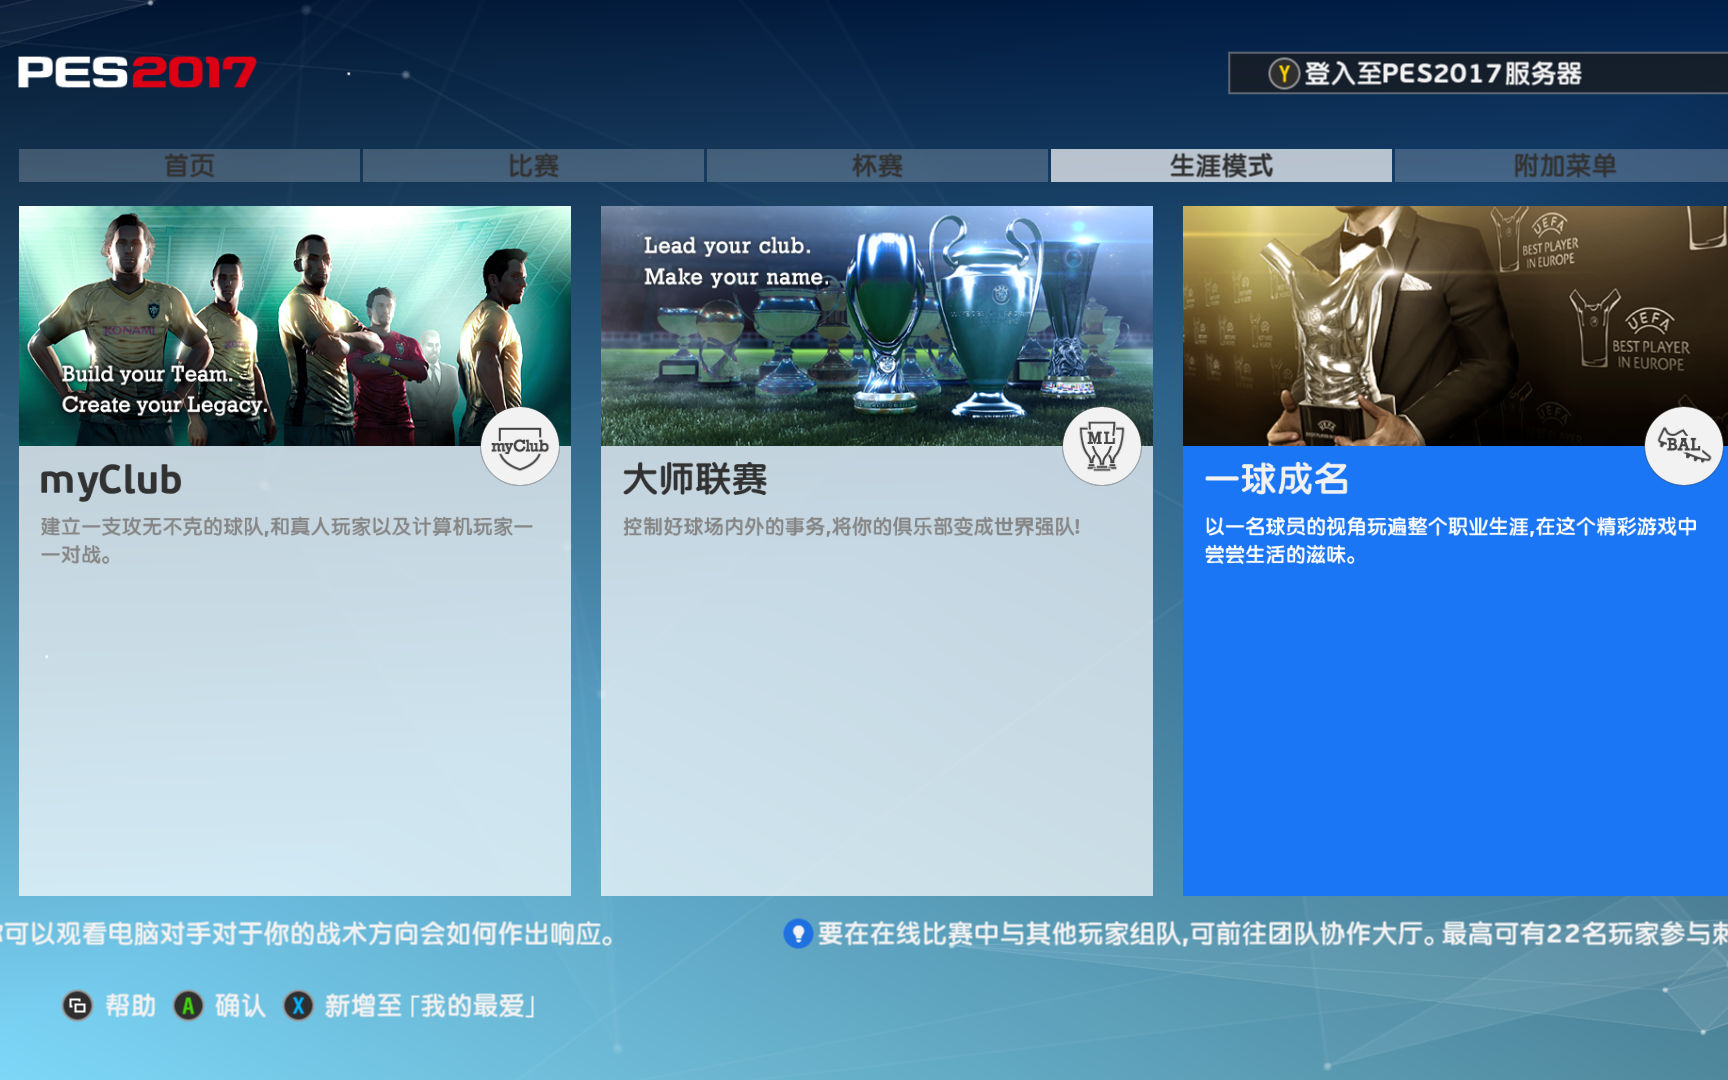1728x1080 pixels.
Task: Select the 大师联赛 card title
Action: pyautogui.click(x=695, y=479)
